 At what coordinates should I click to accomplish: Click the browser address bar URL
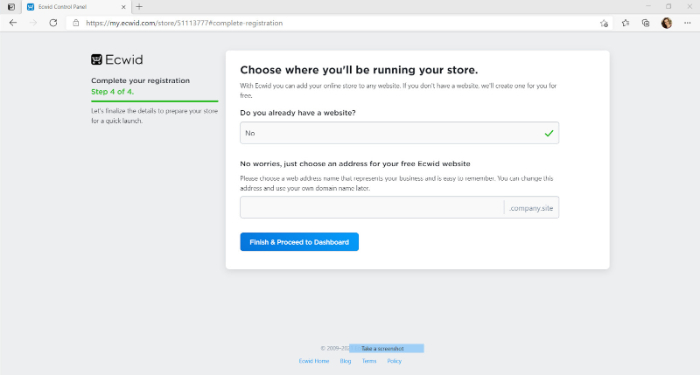(184, 23)
